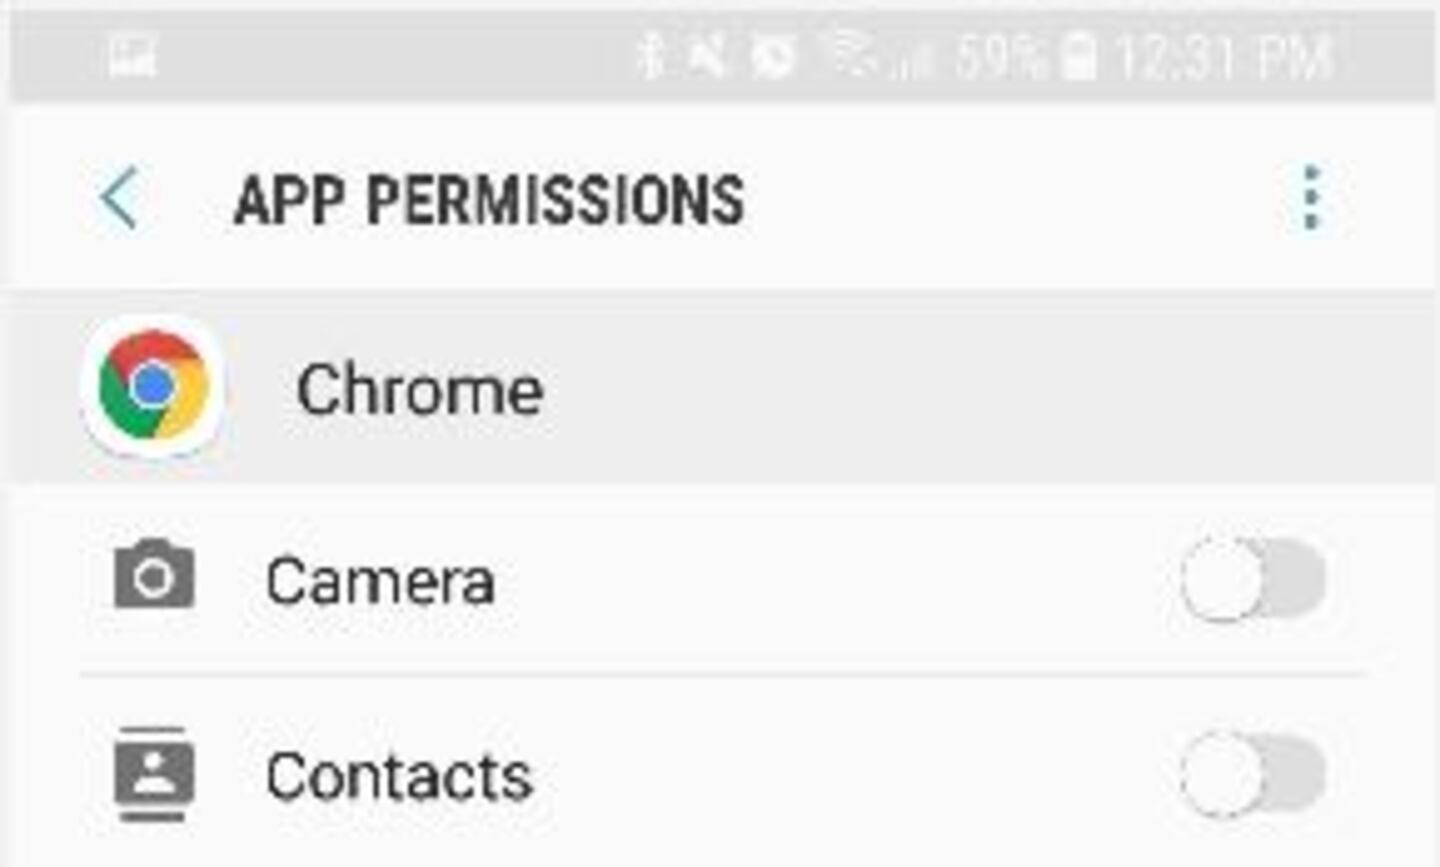Tap the Bluetooth icon in the status bar
The height and width of the screenshot is (867, 1440).
tap(650, 55)
